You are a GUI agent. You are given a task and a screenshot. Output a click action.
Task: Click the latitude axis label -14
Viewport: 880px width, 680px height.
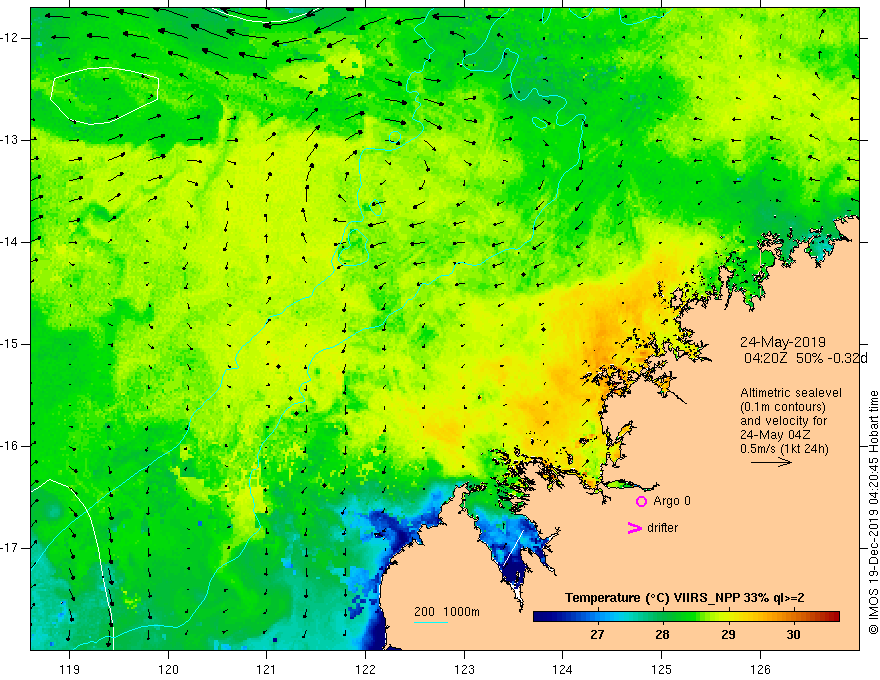click(x=10, y=242)
